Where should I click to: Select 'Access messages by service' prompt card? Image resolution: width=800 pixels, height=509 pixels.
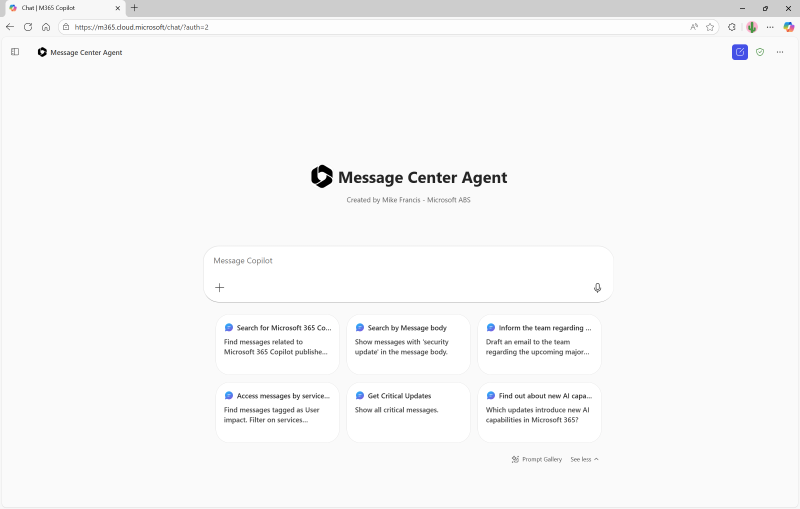tap(277, 412)
